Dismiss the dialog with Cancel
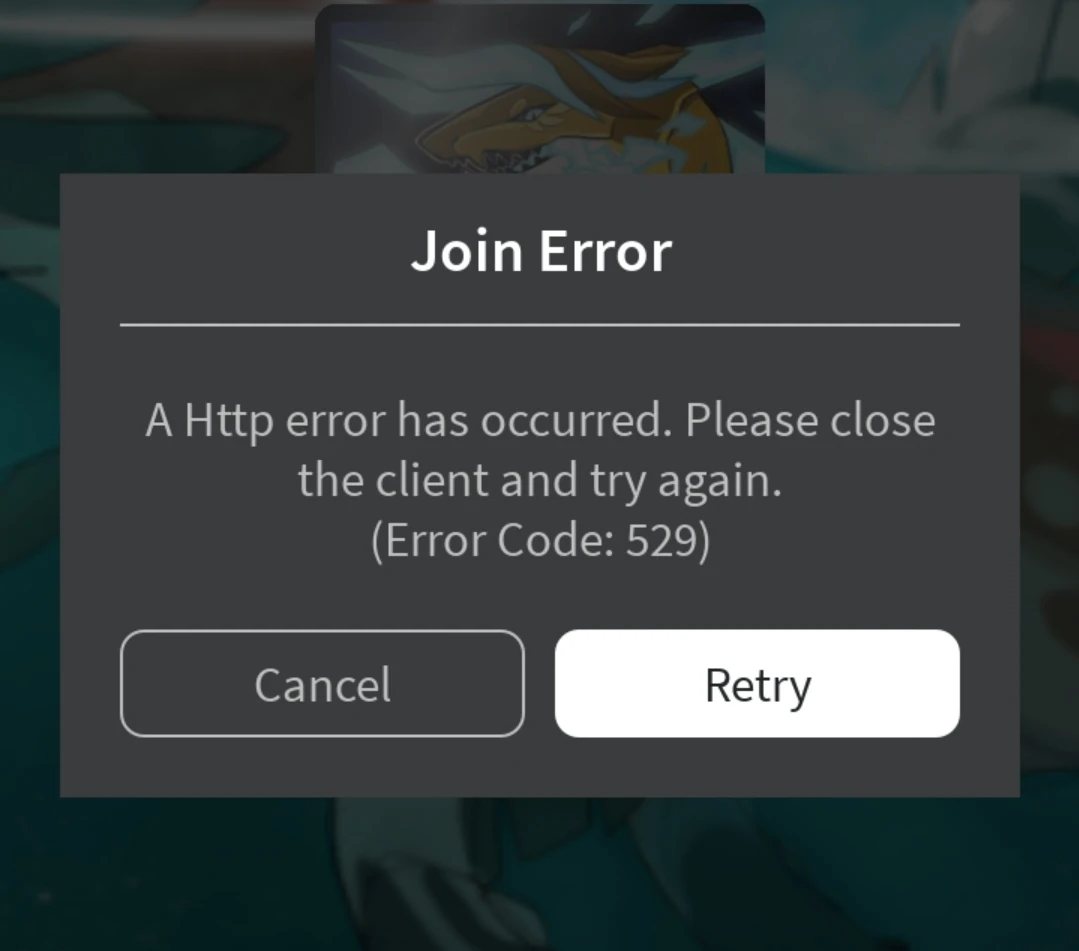Viewport: 1079px width, 951px height. 322,683
